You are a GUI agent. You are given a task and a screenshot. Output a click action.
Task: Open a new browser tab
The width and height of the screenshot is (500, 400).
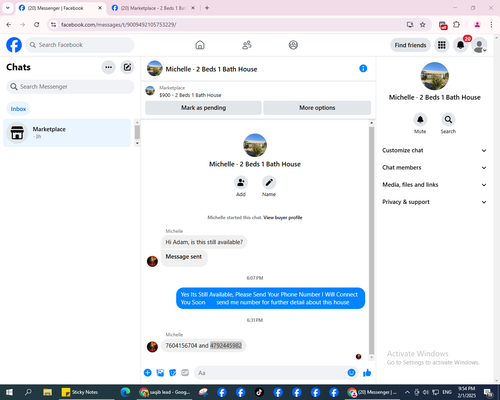(207, 8)
